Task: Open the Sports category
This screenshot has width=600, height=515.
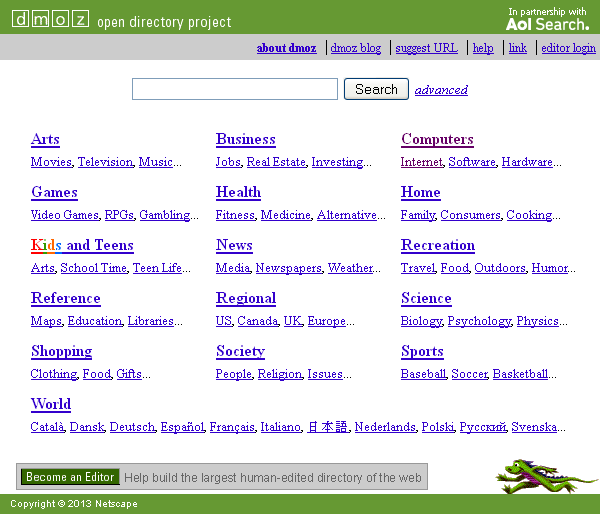Action: pyautogui.click(x=422, y=351)
